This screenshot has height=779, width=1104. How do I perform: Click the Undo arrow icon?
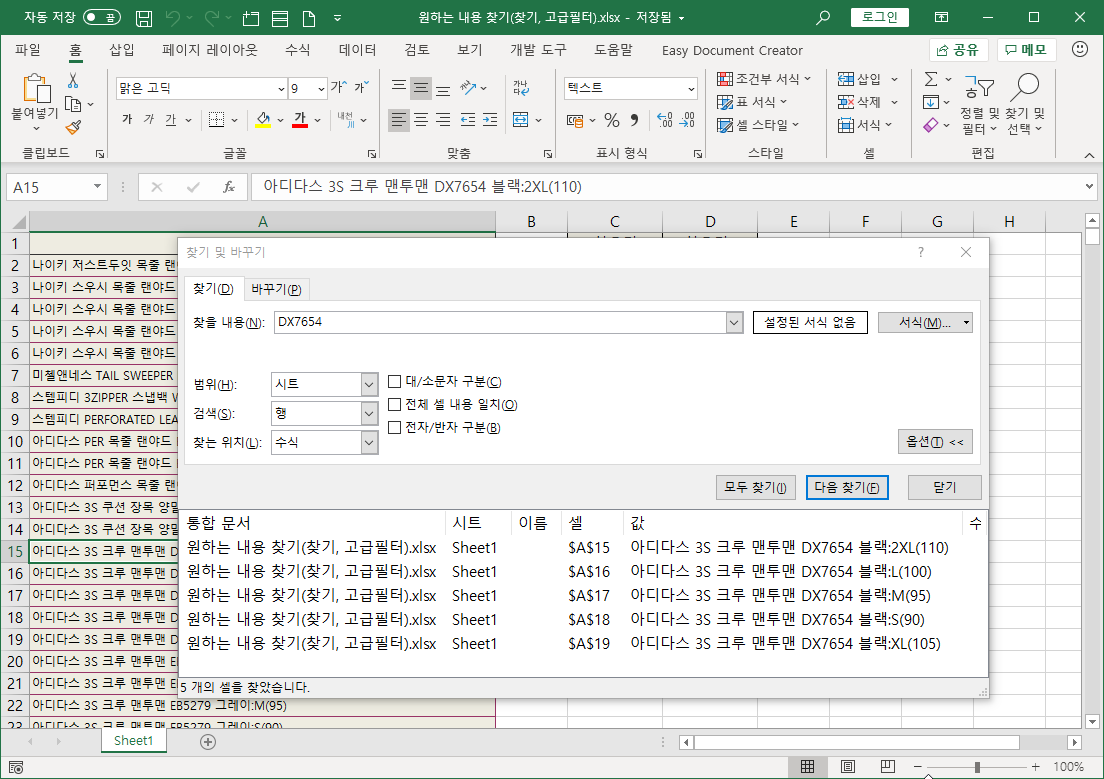pyautogui.click(x=172, y=18)
